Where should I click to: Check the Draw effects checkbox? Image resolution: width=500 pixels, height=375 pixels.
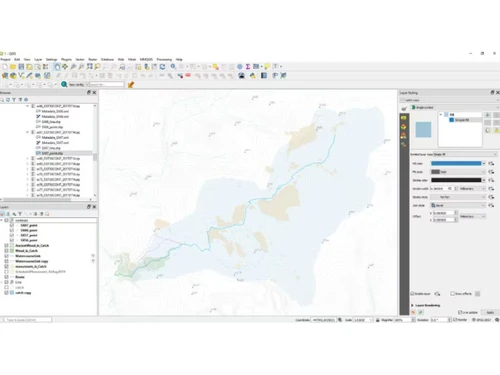[x=452, y=294]
